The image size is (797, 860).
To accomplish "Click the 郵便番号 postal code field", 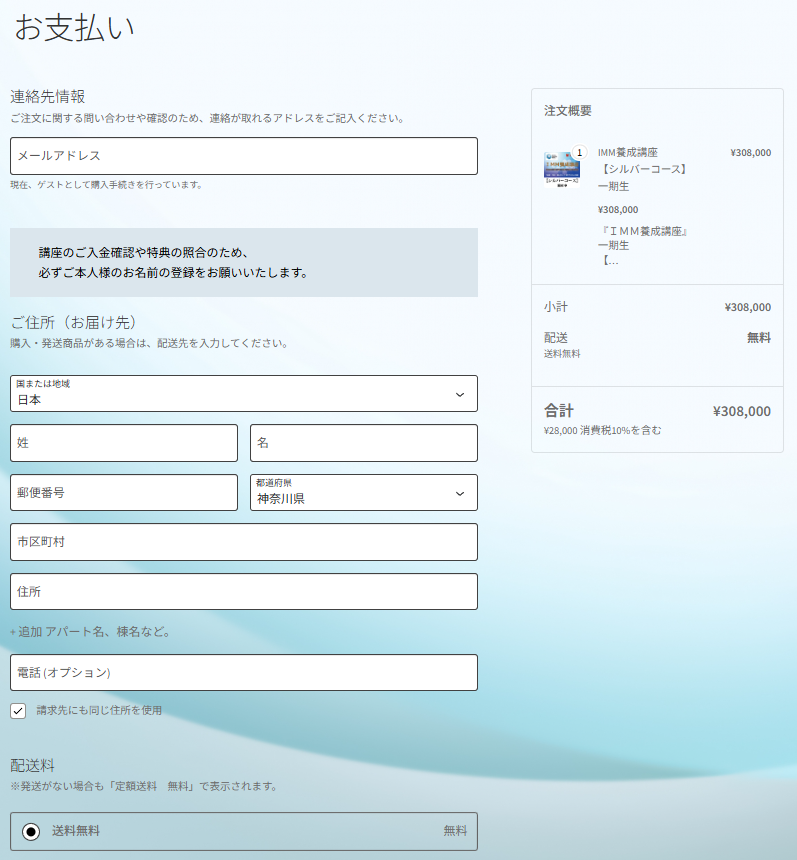I will [124, 493].
